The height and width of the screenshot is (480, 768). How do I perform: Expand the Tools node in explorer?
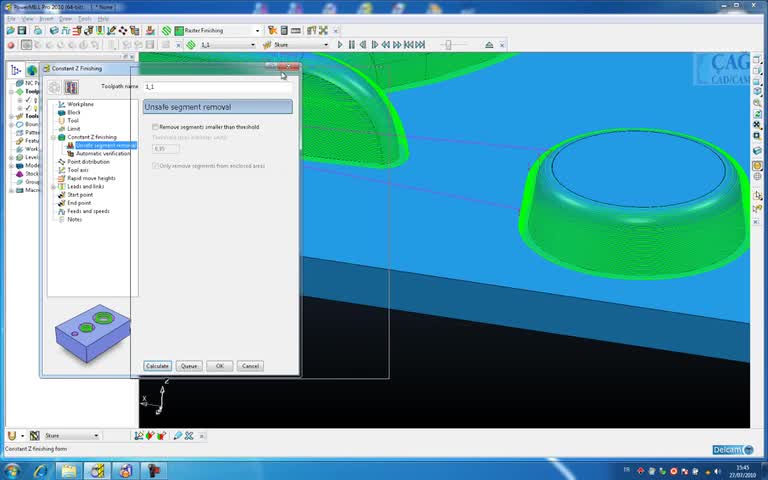pos(11,117)
